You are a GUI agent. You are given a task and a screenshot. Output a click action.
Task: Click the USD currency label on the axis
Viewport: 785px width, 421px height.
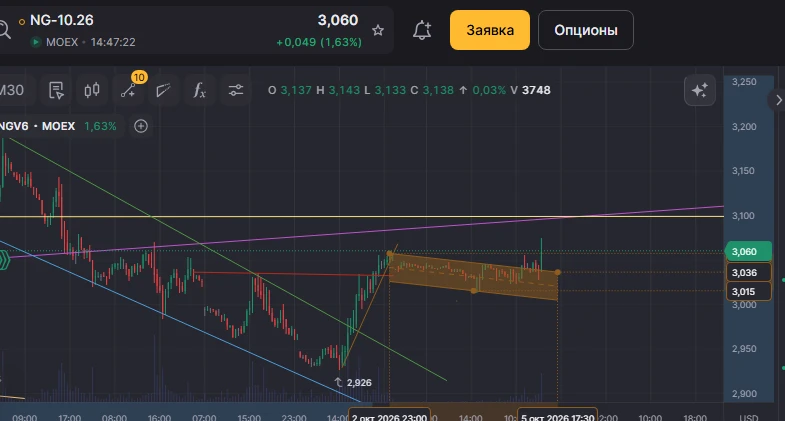click(x=749, y=417)
